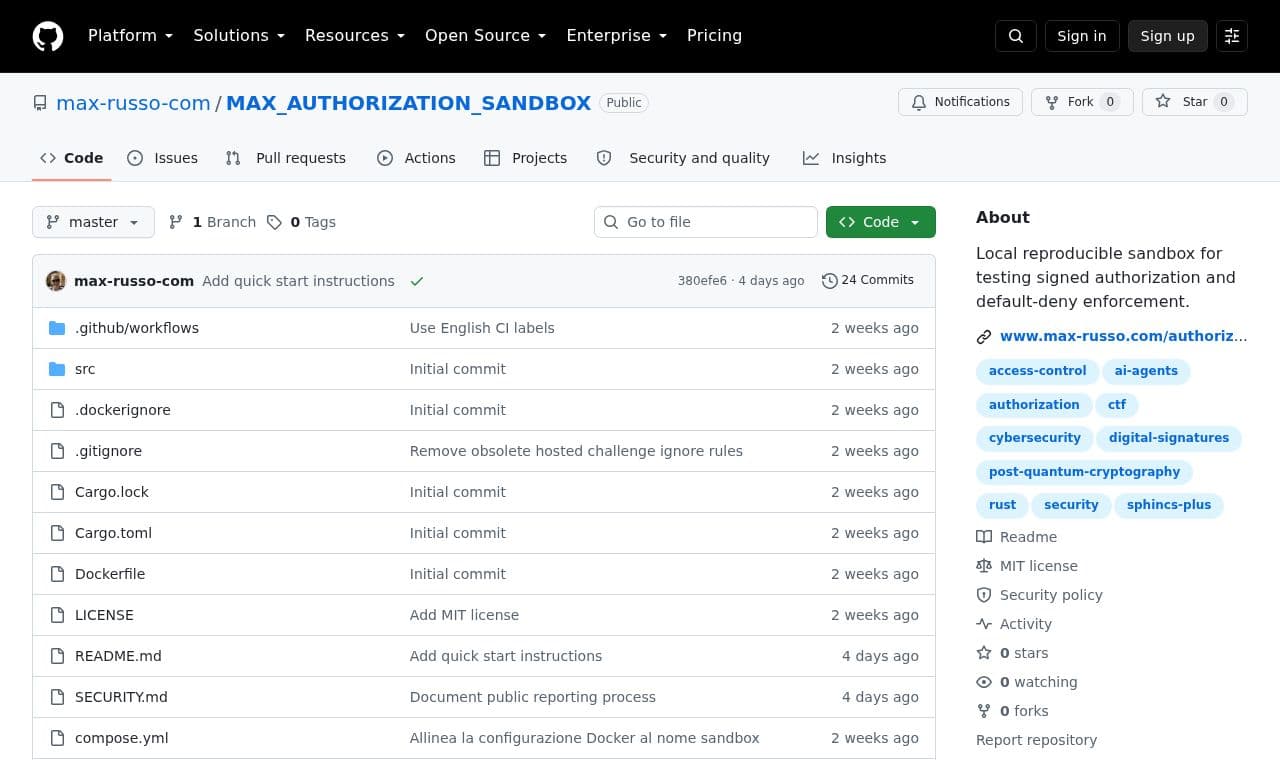Open the Activity link in About
This screenshot has width=1280, height=760.
(x=1014, y=624)
